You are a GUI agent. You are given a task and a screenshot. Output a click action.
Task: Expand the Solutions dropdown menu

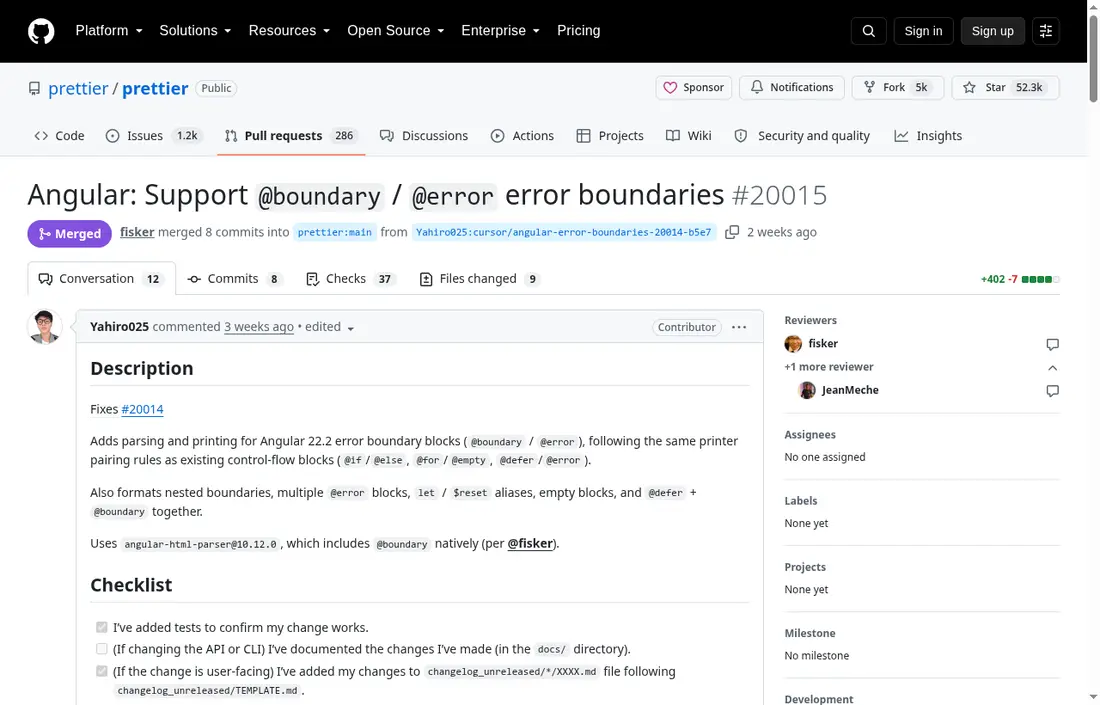[x=196, y=31]
